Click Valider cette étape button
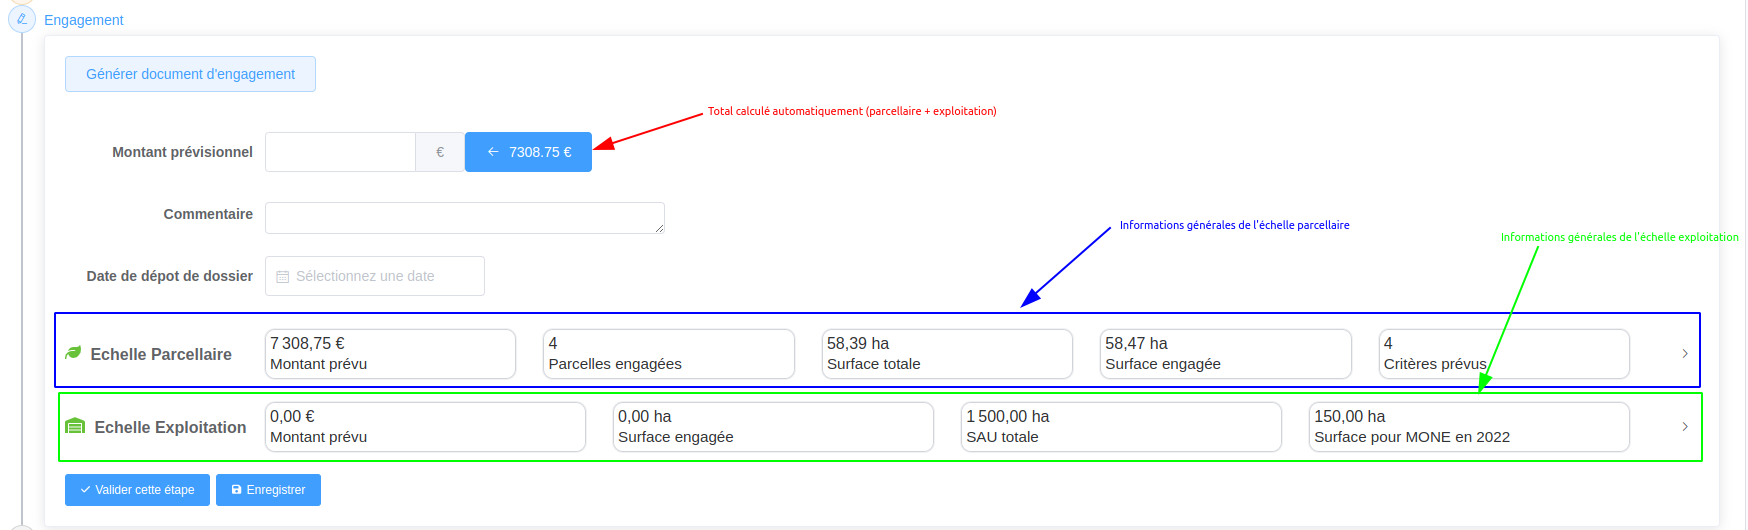Image resolution: width=1748 pixels, height=530 pixels. [x=137, y=490]
